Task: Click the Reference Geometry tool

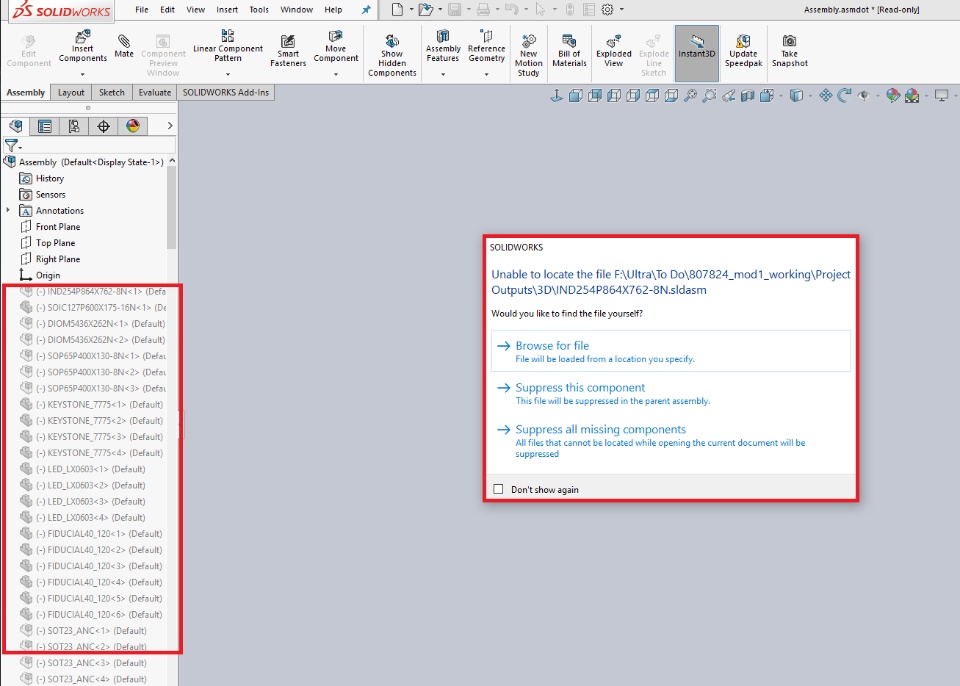Action: click(487, 46)
